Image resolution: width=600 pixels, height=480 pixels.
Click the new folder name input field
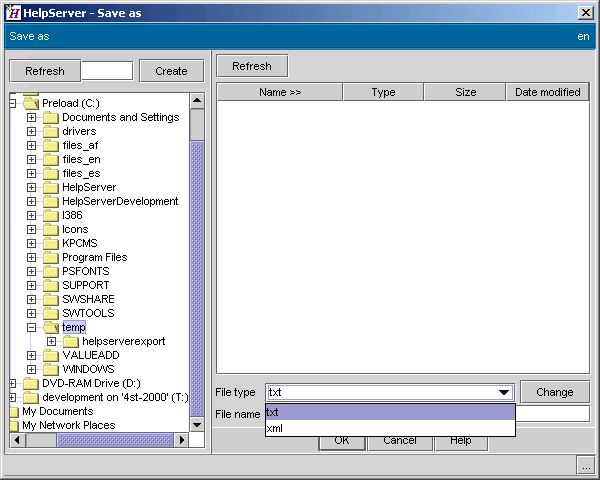pos(107,71)
